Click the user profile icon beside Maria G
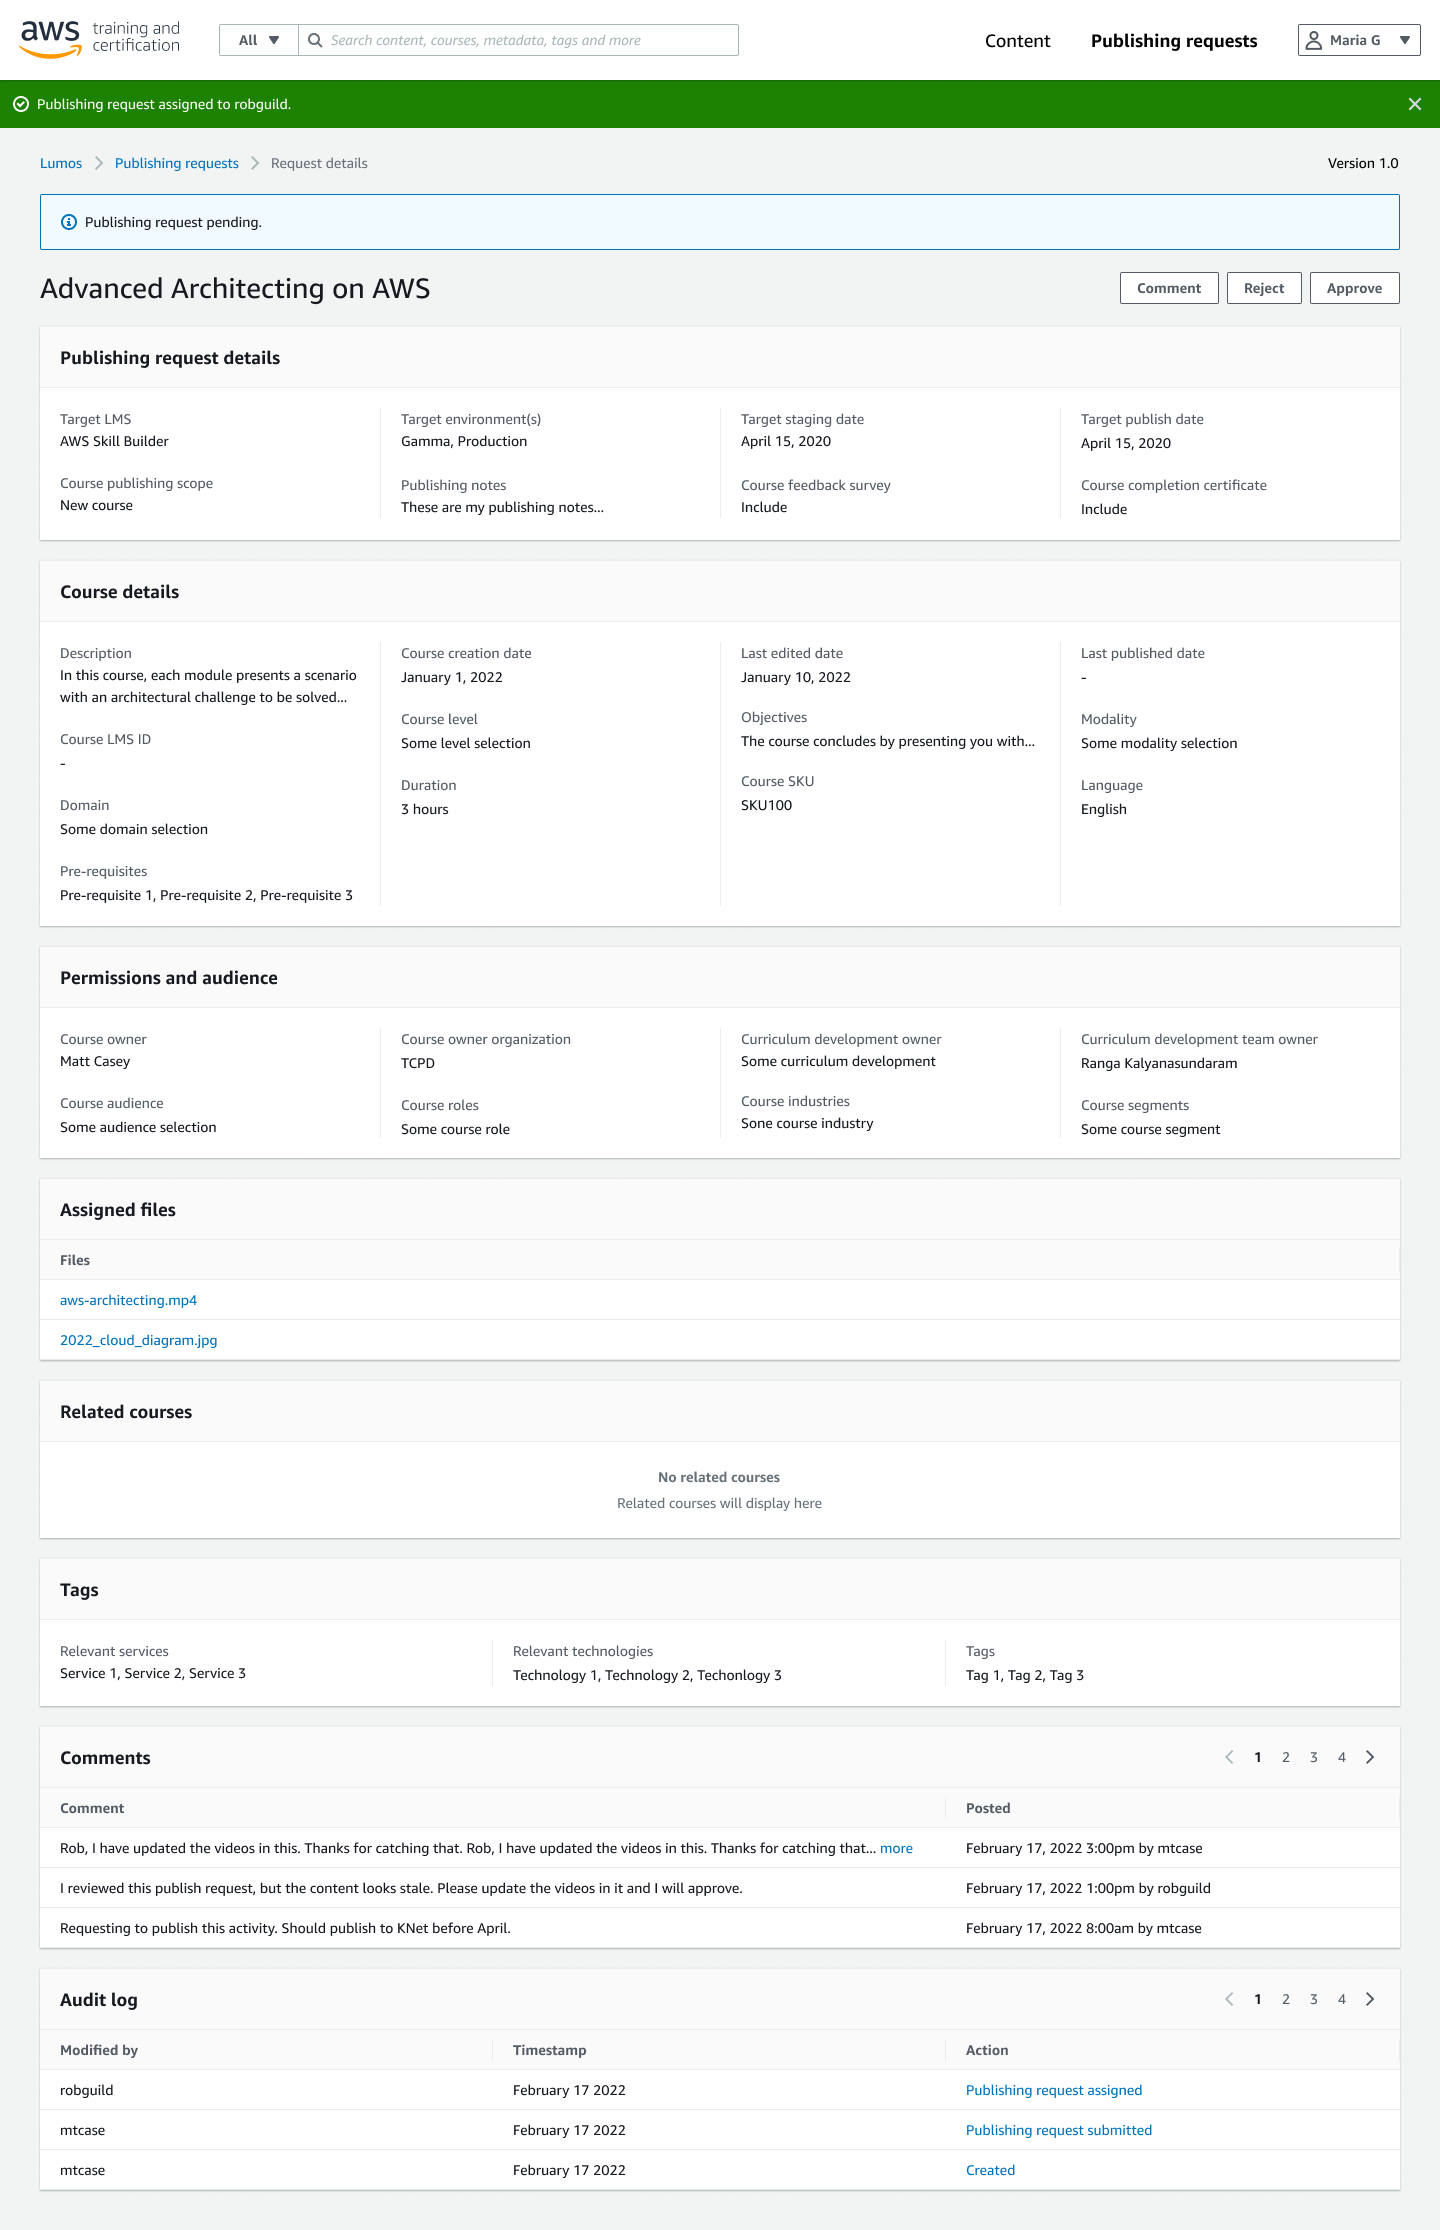Image resolution: width=1440 pixels, height=2230 pixels. coord(1314,40)
